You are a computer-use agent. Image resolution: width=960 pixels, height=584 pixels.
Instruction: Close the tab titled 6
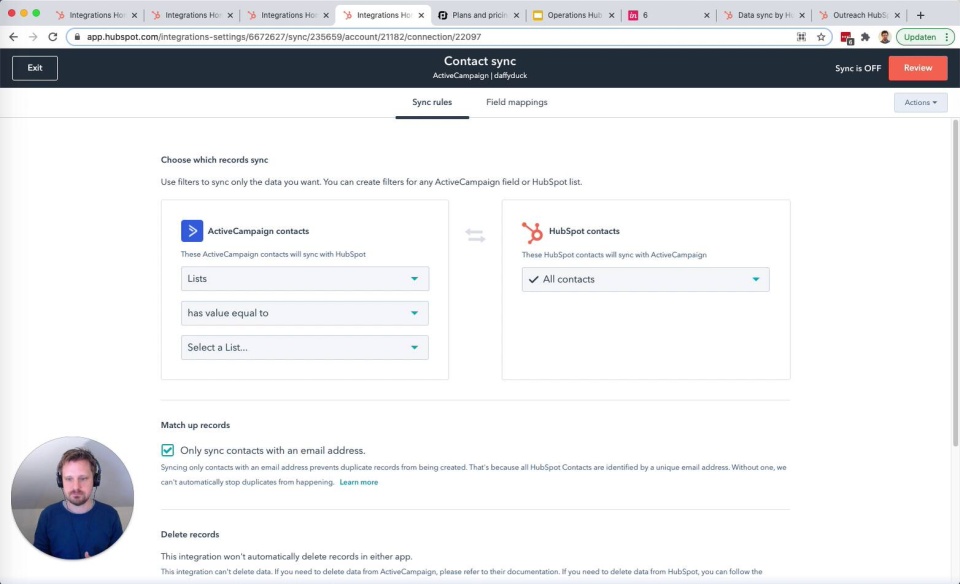707,15
